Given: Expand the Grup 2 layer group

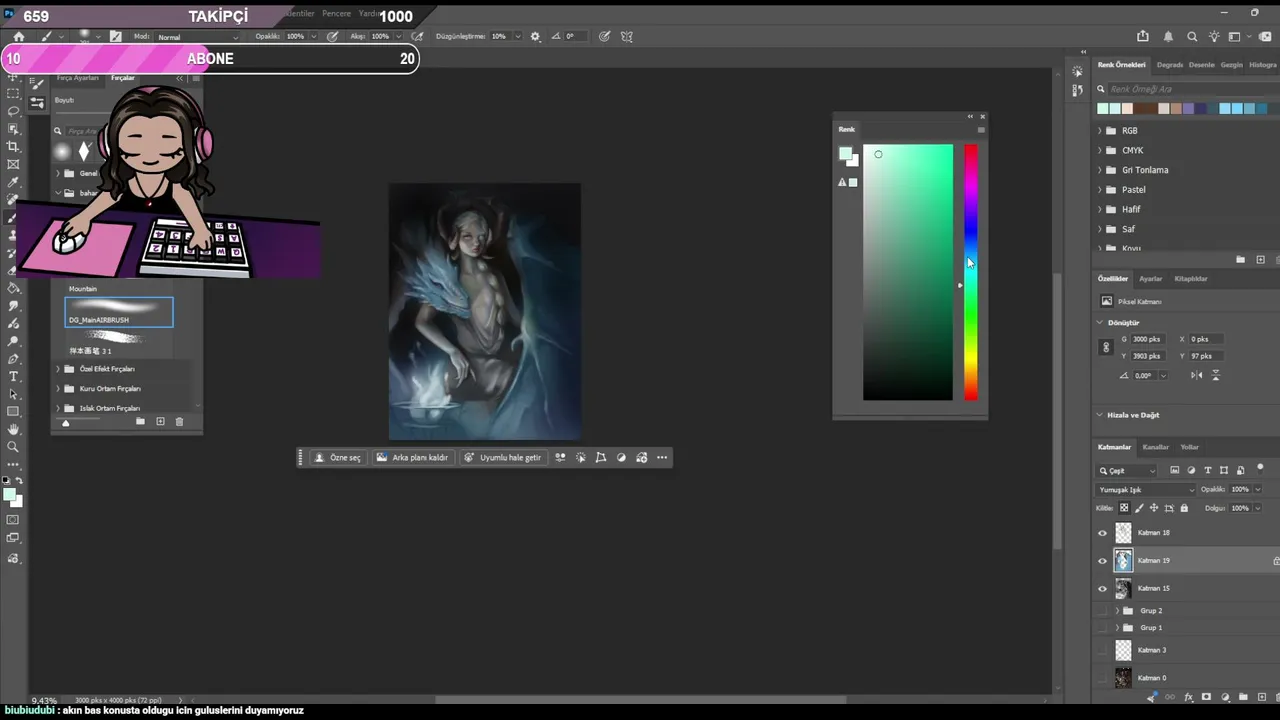Looking at the screenshot, I should pyautogui.click(x=1117, y=611).
